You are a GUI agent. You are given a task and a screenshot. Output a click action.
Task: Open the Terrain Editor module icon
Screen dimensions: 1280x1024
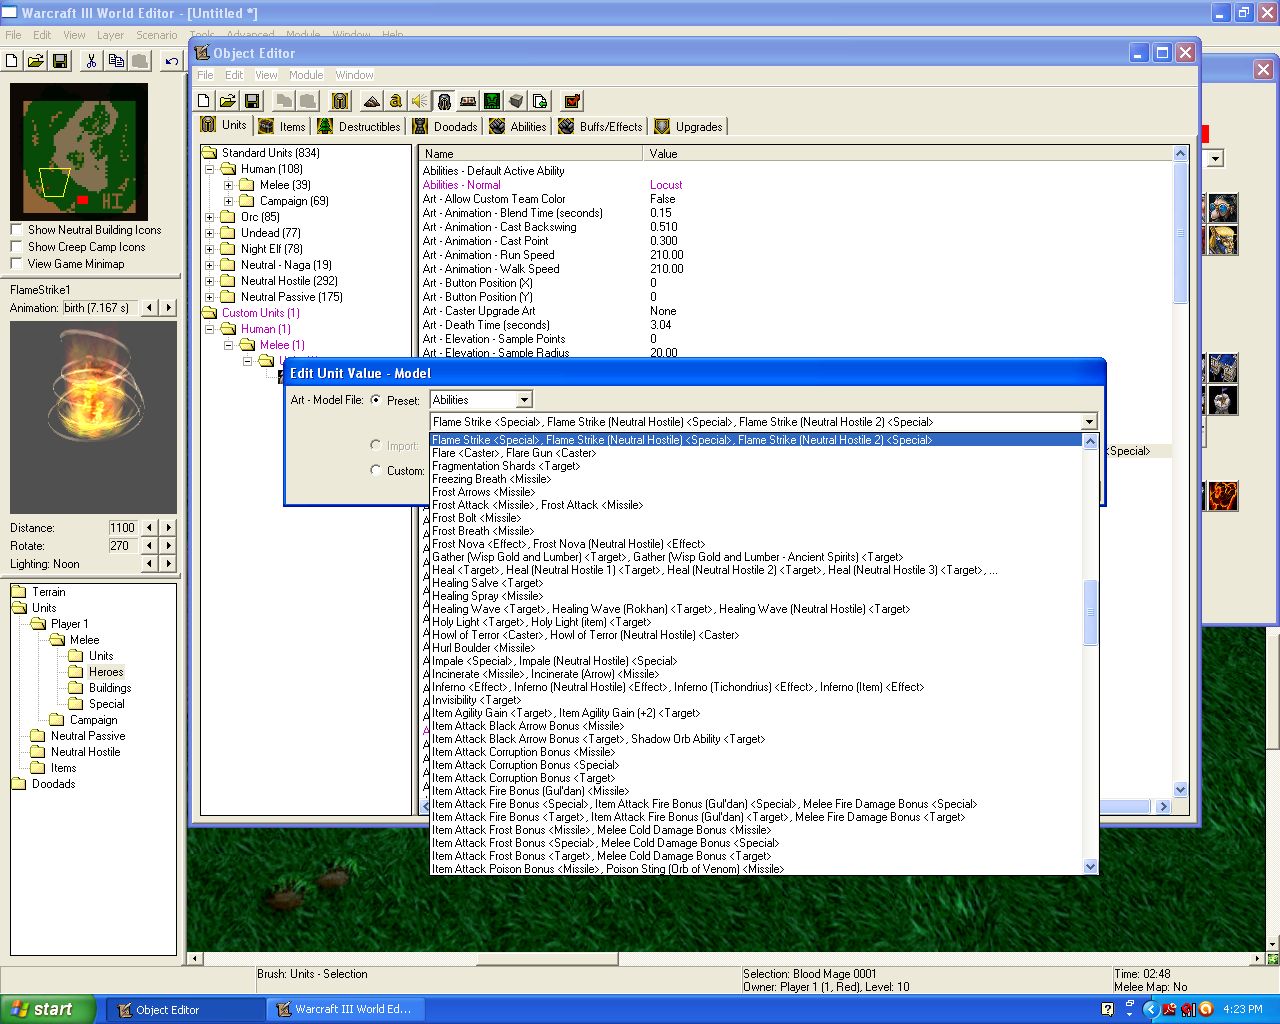point(372,101)
